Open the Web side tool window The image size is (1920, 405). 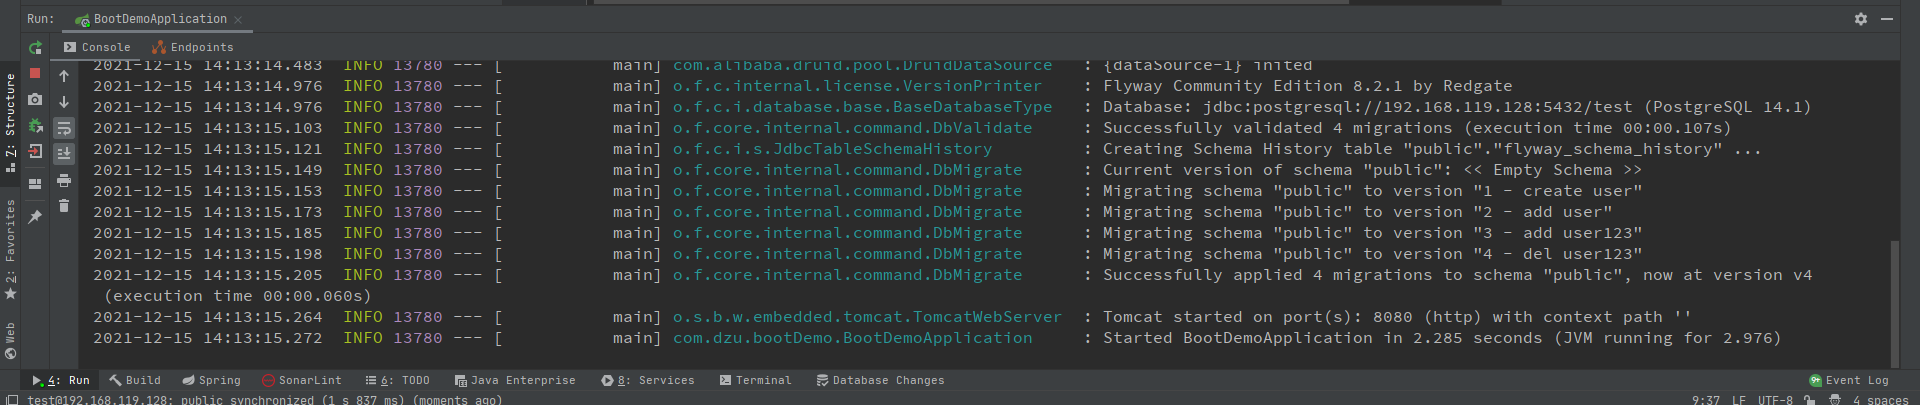point(10,340)
